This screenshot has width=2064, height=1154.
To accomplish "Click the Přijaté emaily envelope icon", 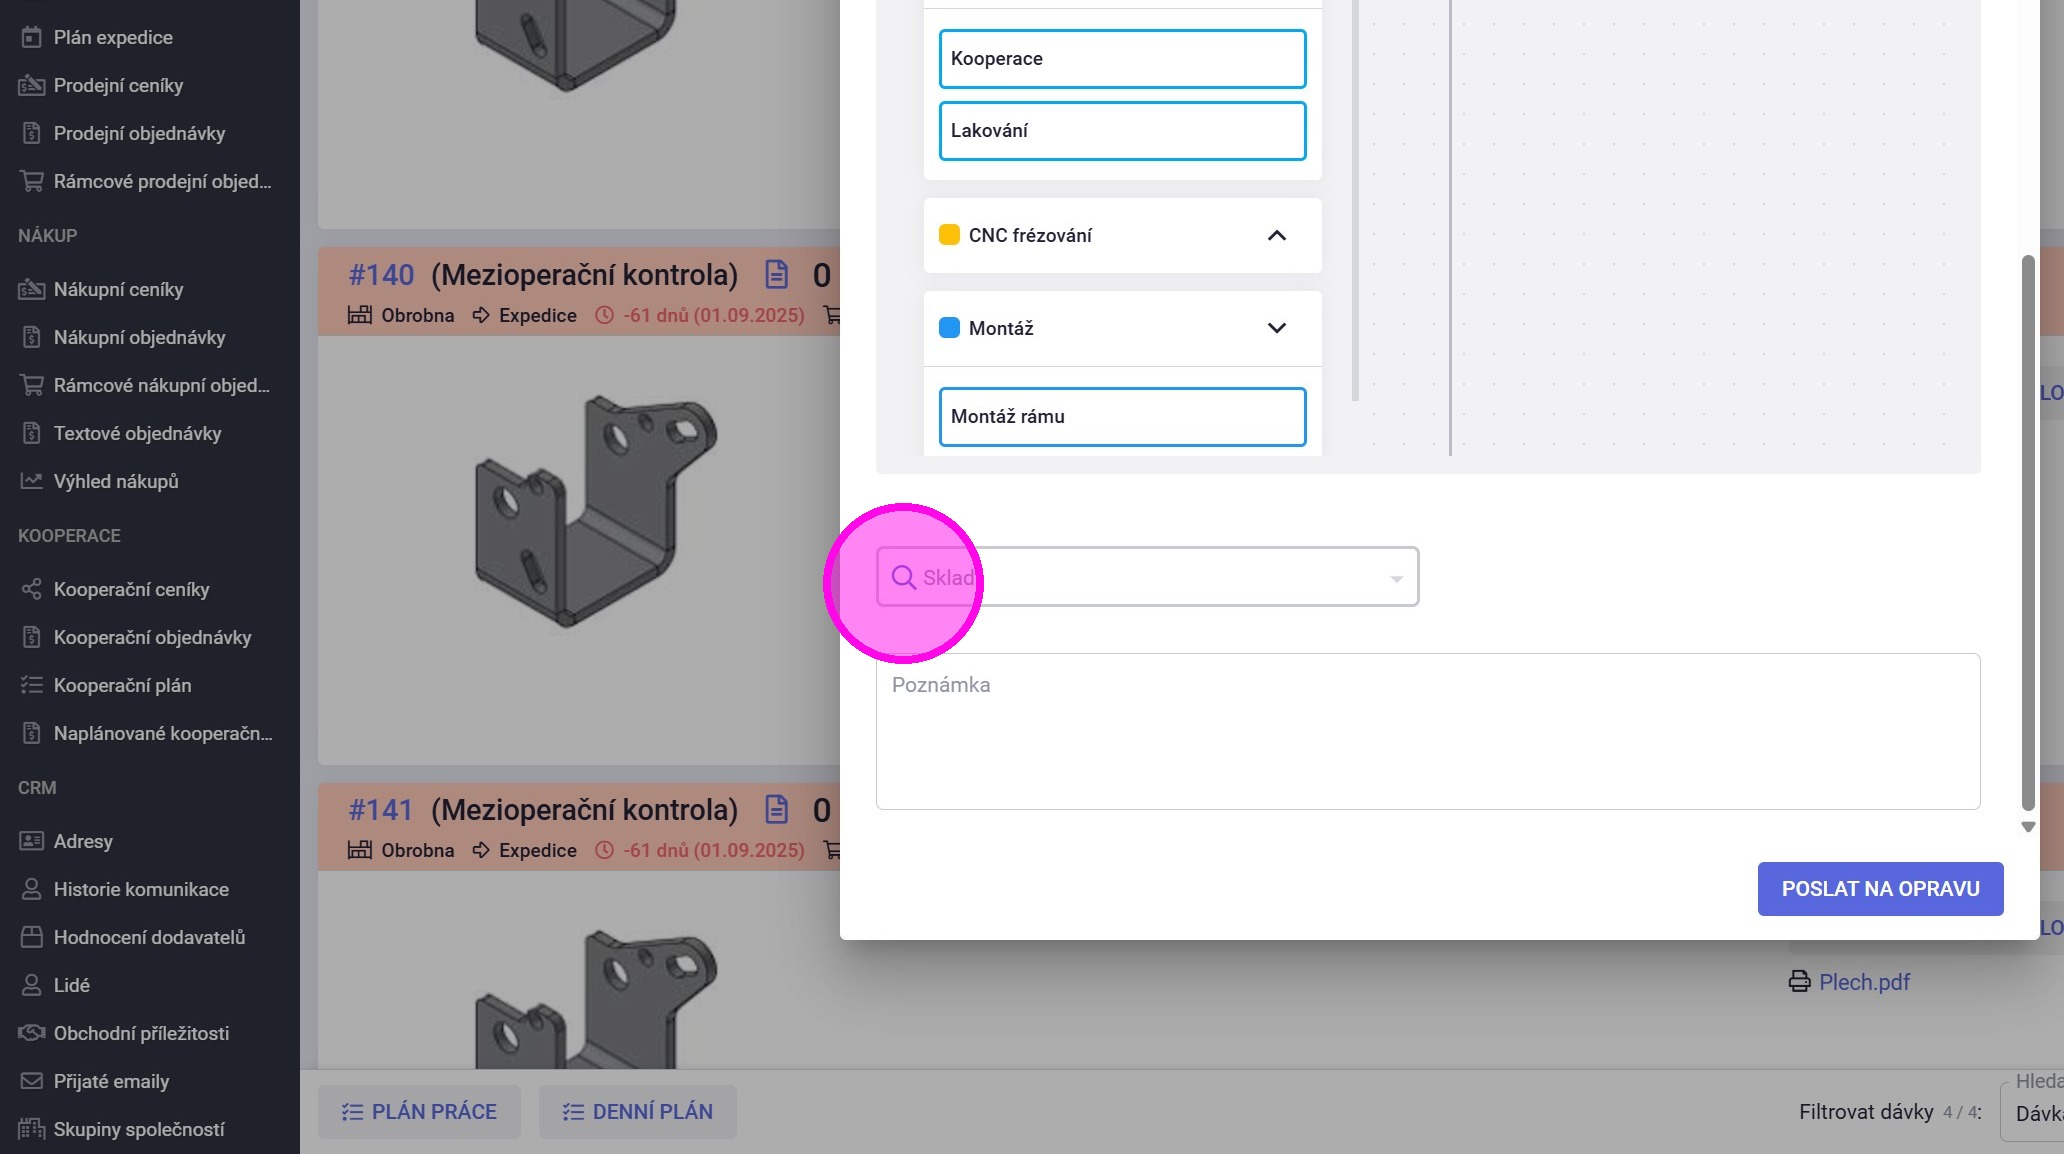I will point(31,1081).
